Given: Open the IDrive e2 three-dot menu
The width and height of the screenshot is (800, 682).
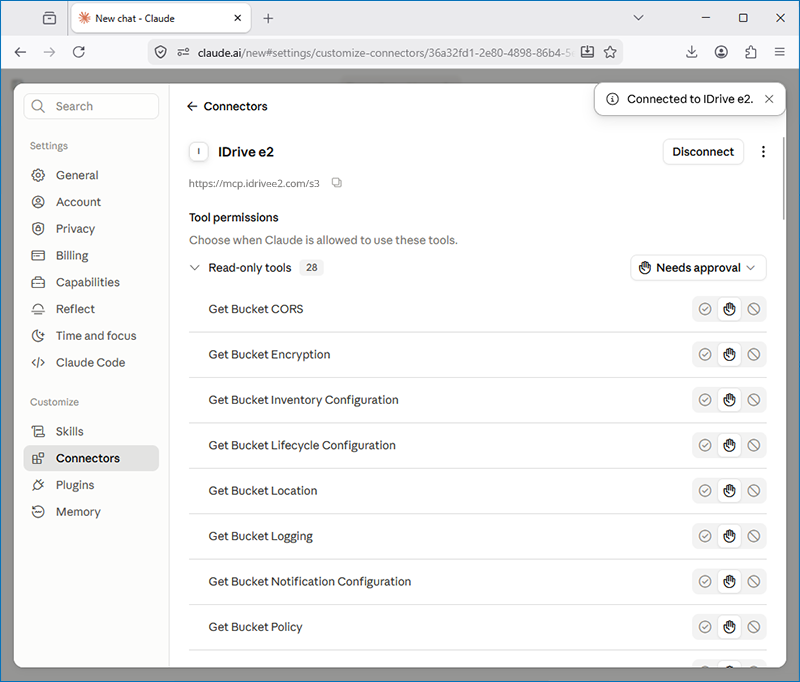Looking at the screenshot, I should (x=763, y=151).
